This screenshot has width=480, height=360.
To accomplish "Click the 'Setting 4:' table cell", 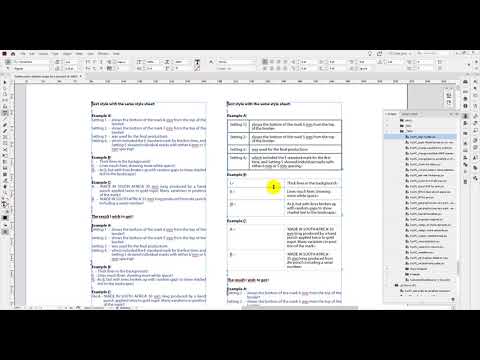I will click(x=238, y=162).
